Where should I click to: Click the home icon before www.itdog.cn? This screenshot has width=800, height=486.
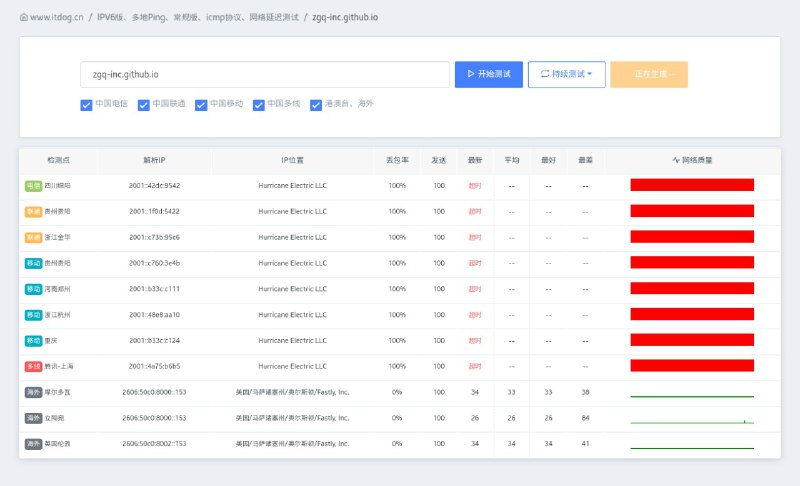[x=24, y=17]
